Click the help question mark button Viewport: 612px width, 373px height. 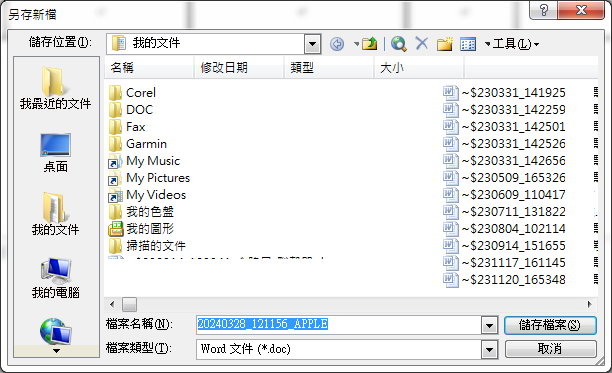point(543,10)
